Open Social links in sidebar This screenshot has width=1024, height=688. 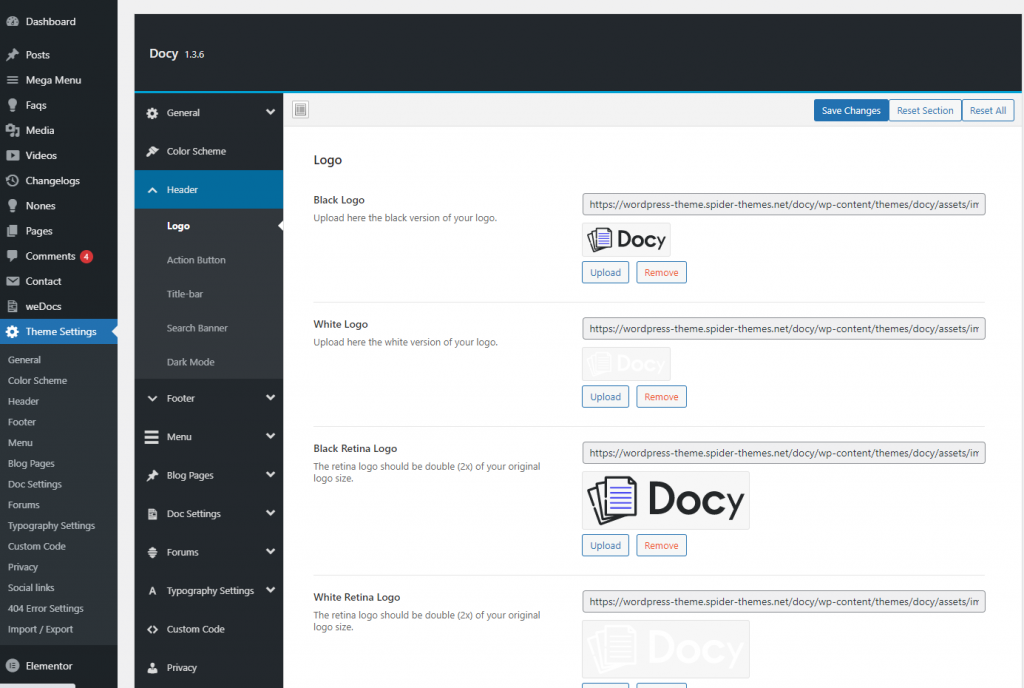pos(31,587)
